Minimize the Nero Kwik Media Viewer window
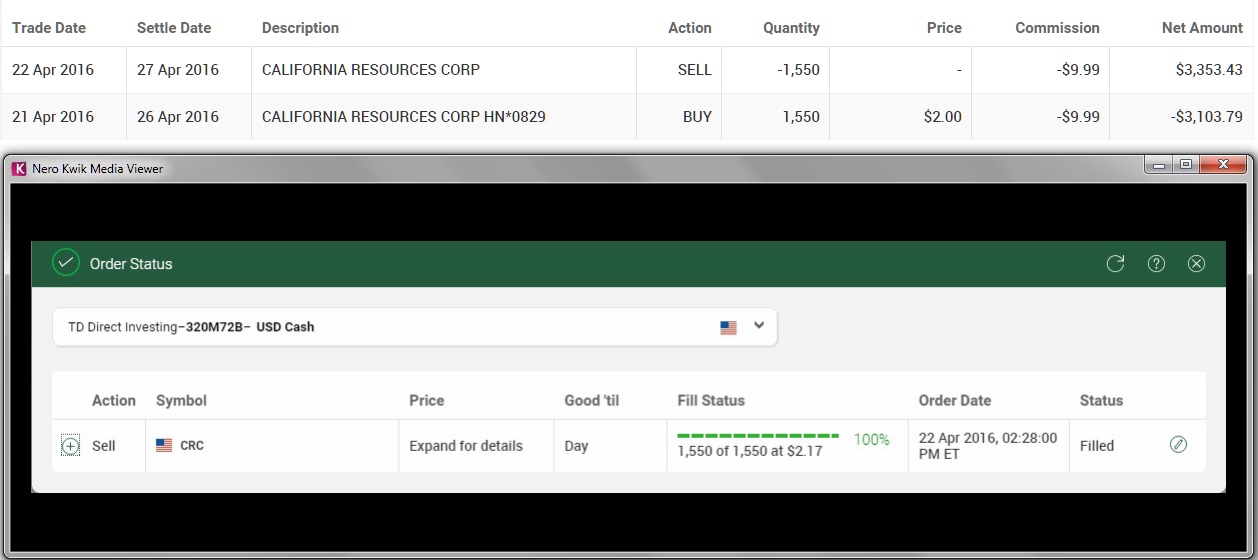 coord(1159,165)
